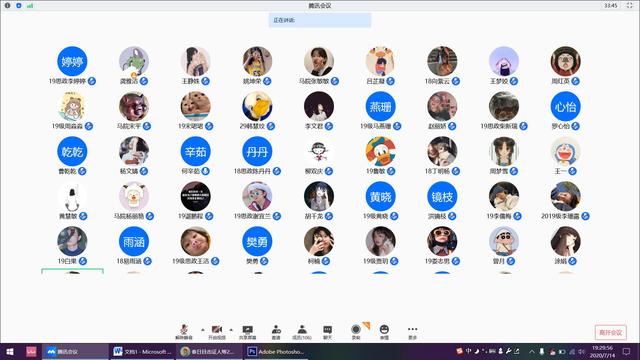Open the share screen (共享屏幕) tool

(247, 332)
